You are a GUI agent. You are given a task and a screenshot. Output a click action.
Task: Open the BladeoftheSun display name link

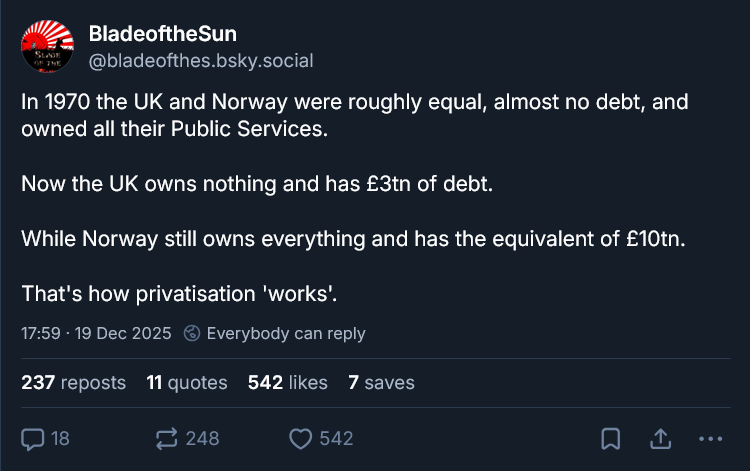[162, 35]
